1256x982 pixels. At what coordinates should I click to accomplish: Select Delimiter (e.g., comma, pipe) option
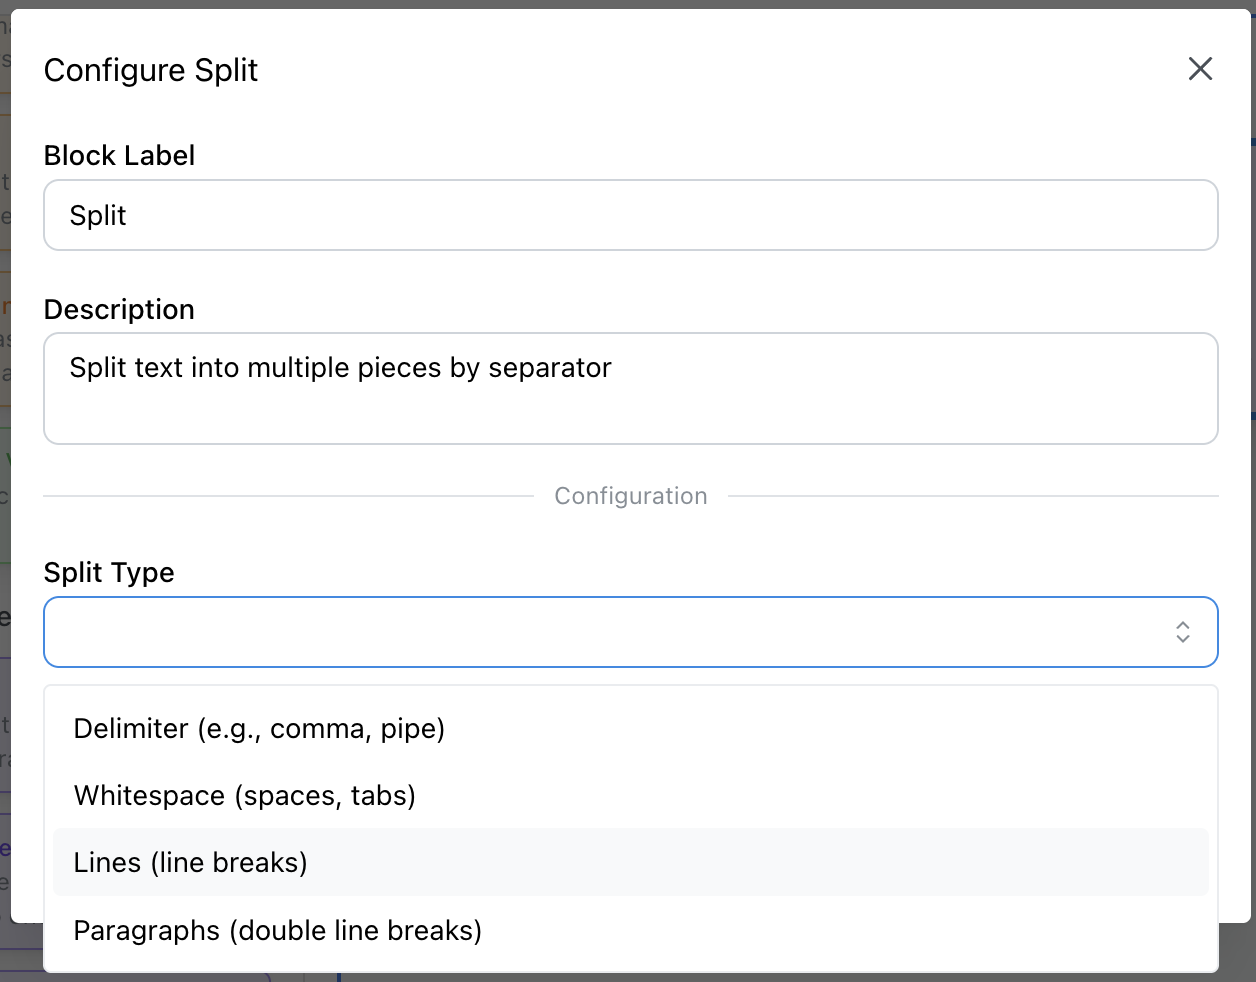259,728
